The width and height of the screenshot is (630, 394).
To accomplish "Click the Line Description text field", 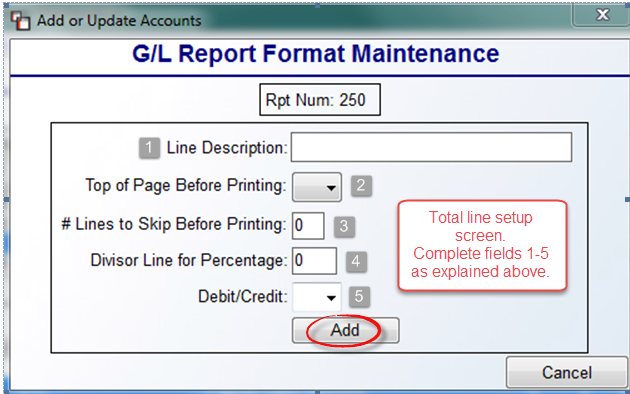I will (x=431, y=147).
